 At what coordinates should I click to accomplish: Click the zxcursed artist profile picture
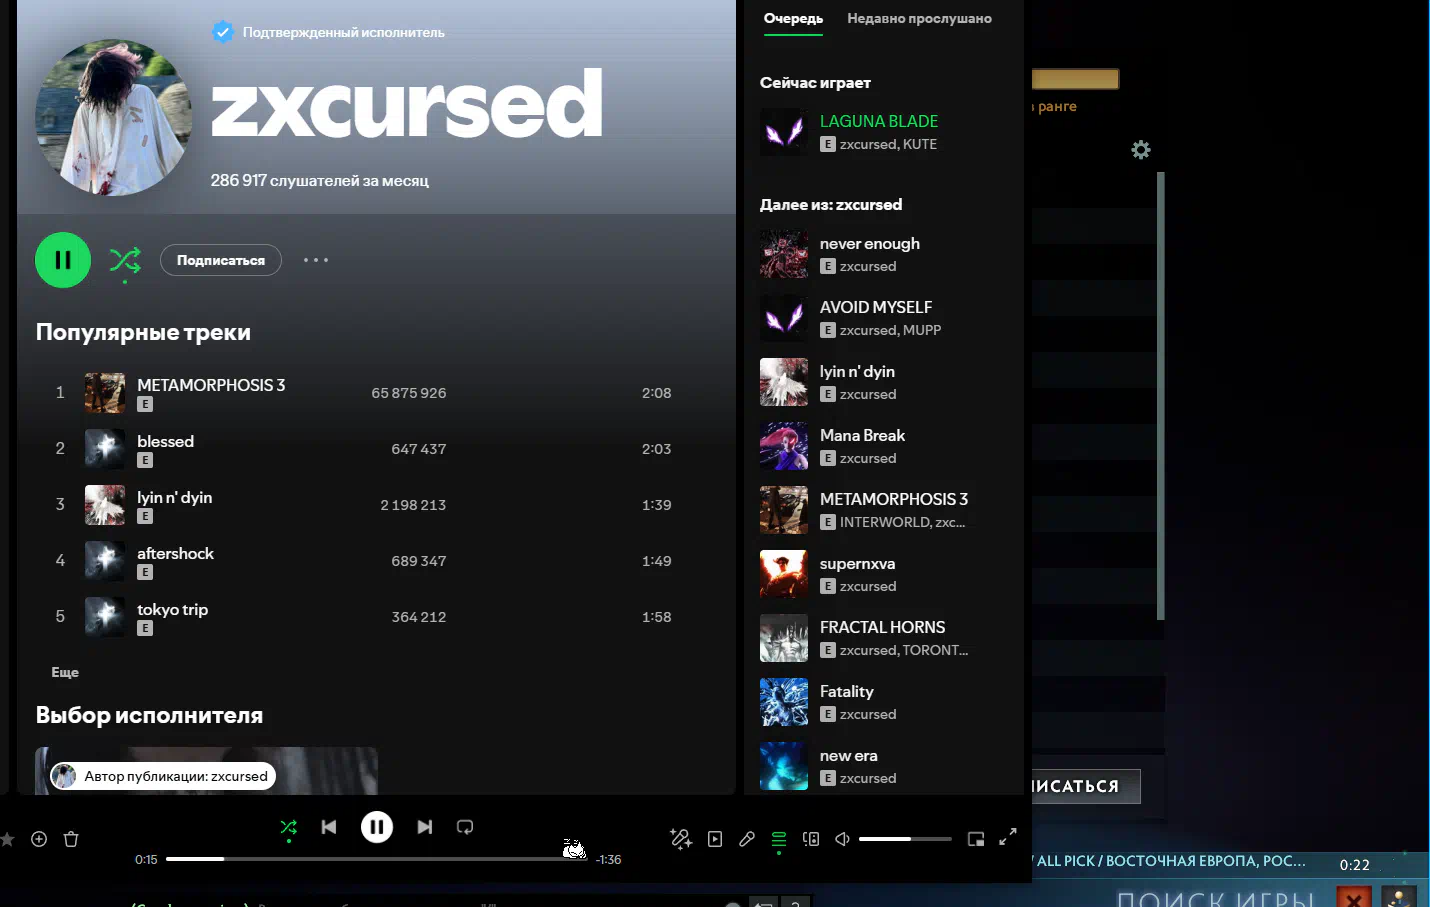pyautogui.click(x=113, y=118)
